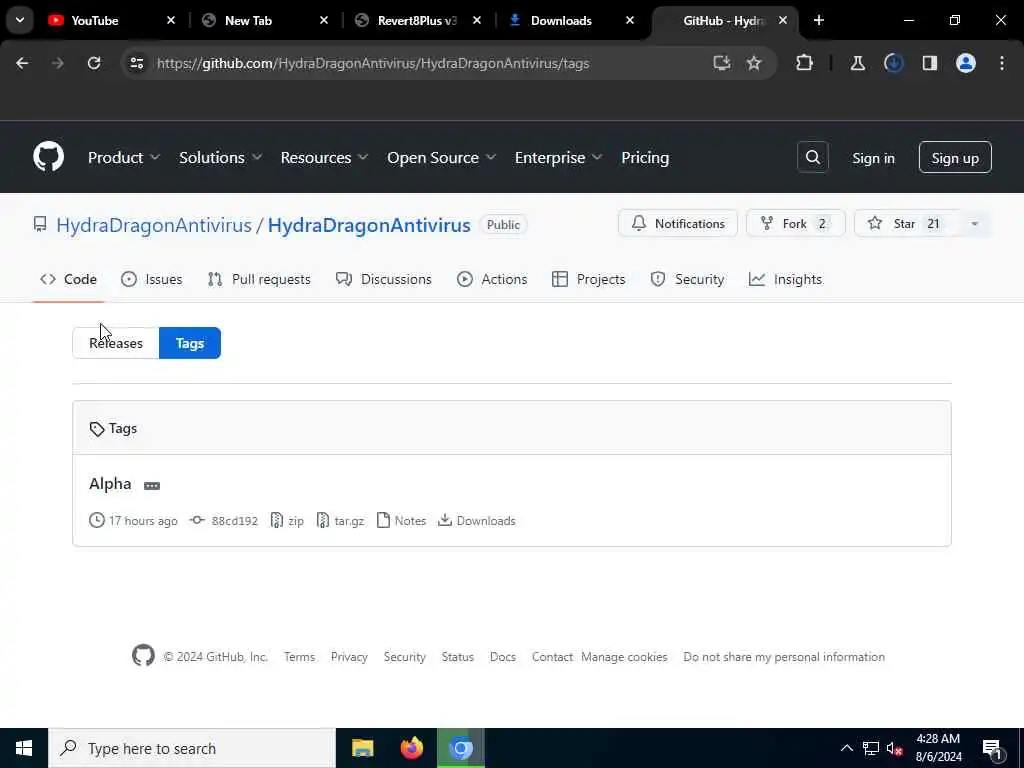
Task: Open the Insights tab
Action: (x=786, y=280)
